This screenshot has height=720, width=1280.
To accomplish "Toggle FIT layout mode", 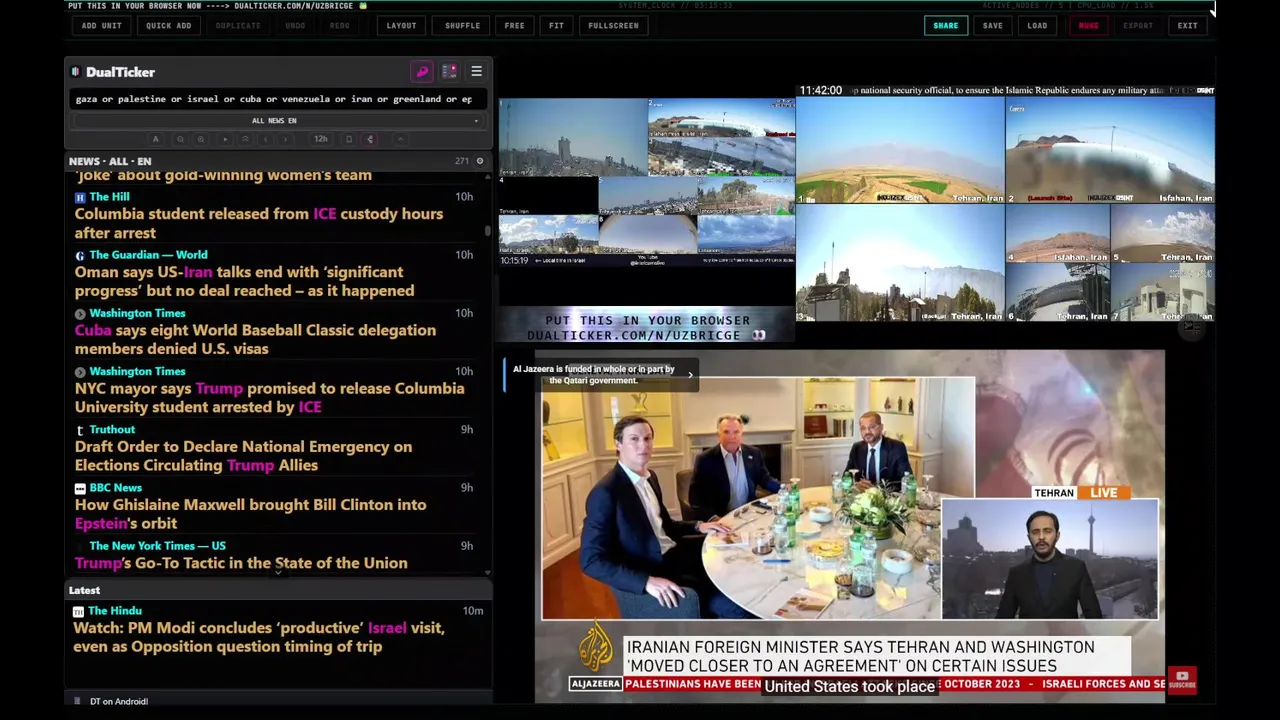I will 556,26.
